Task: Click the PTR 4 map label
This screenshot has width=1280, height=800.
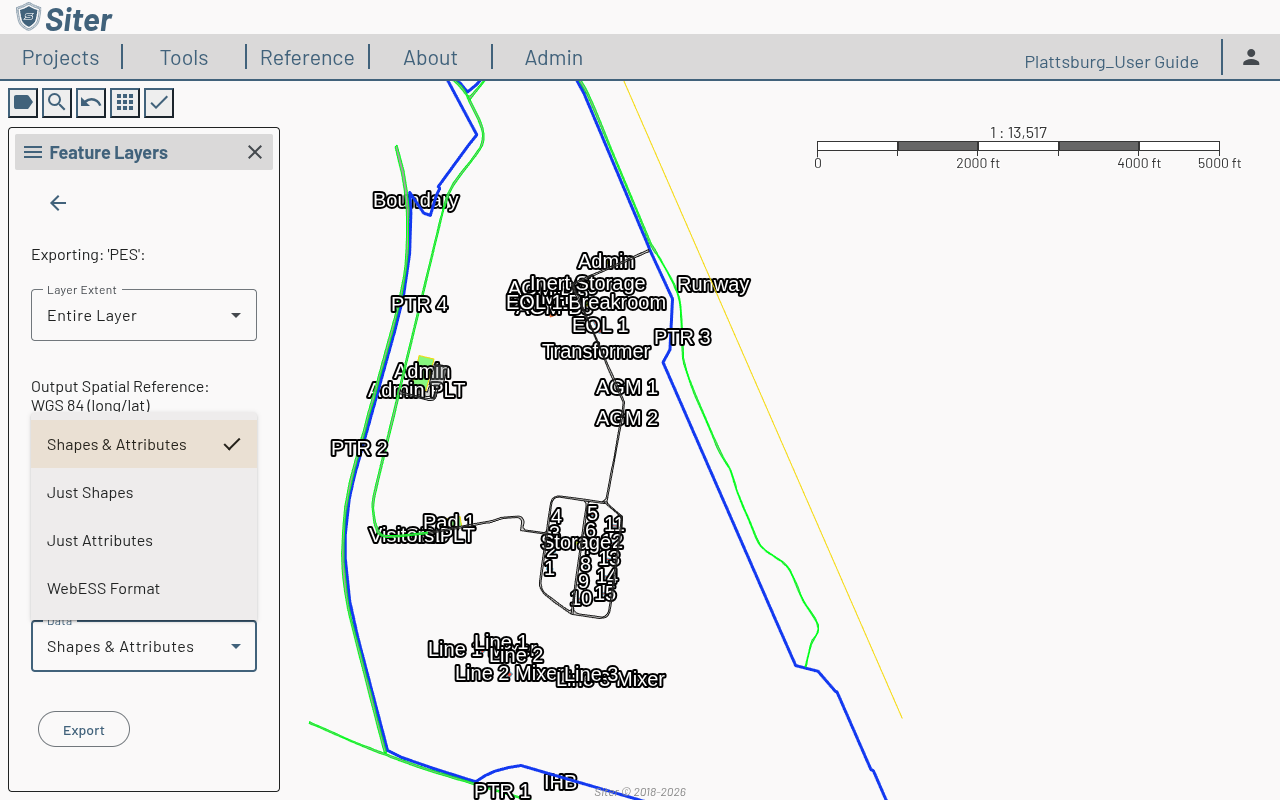Action: click(419, 304)
